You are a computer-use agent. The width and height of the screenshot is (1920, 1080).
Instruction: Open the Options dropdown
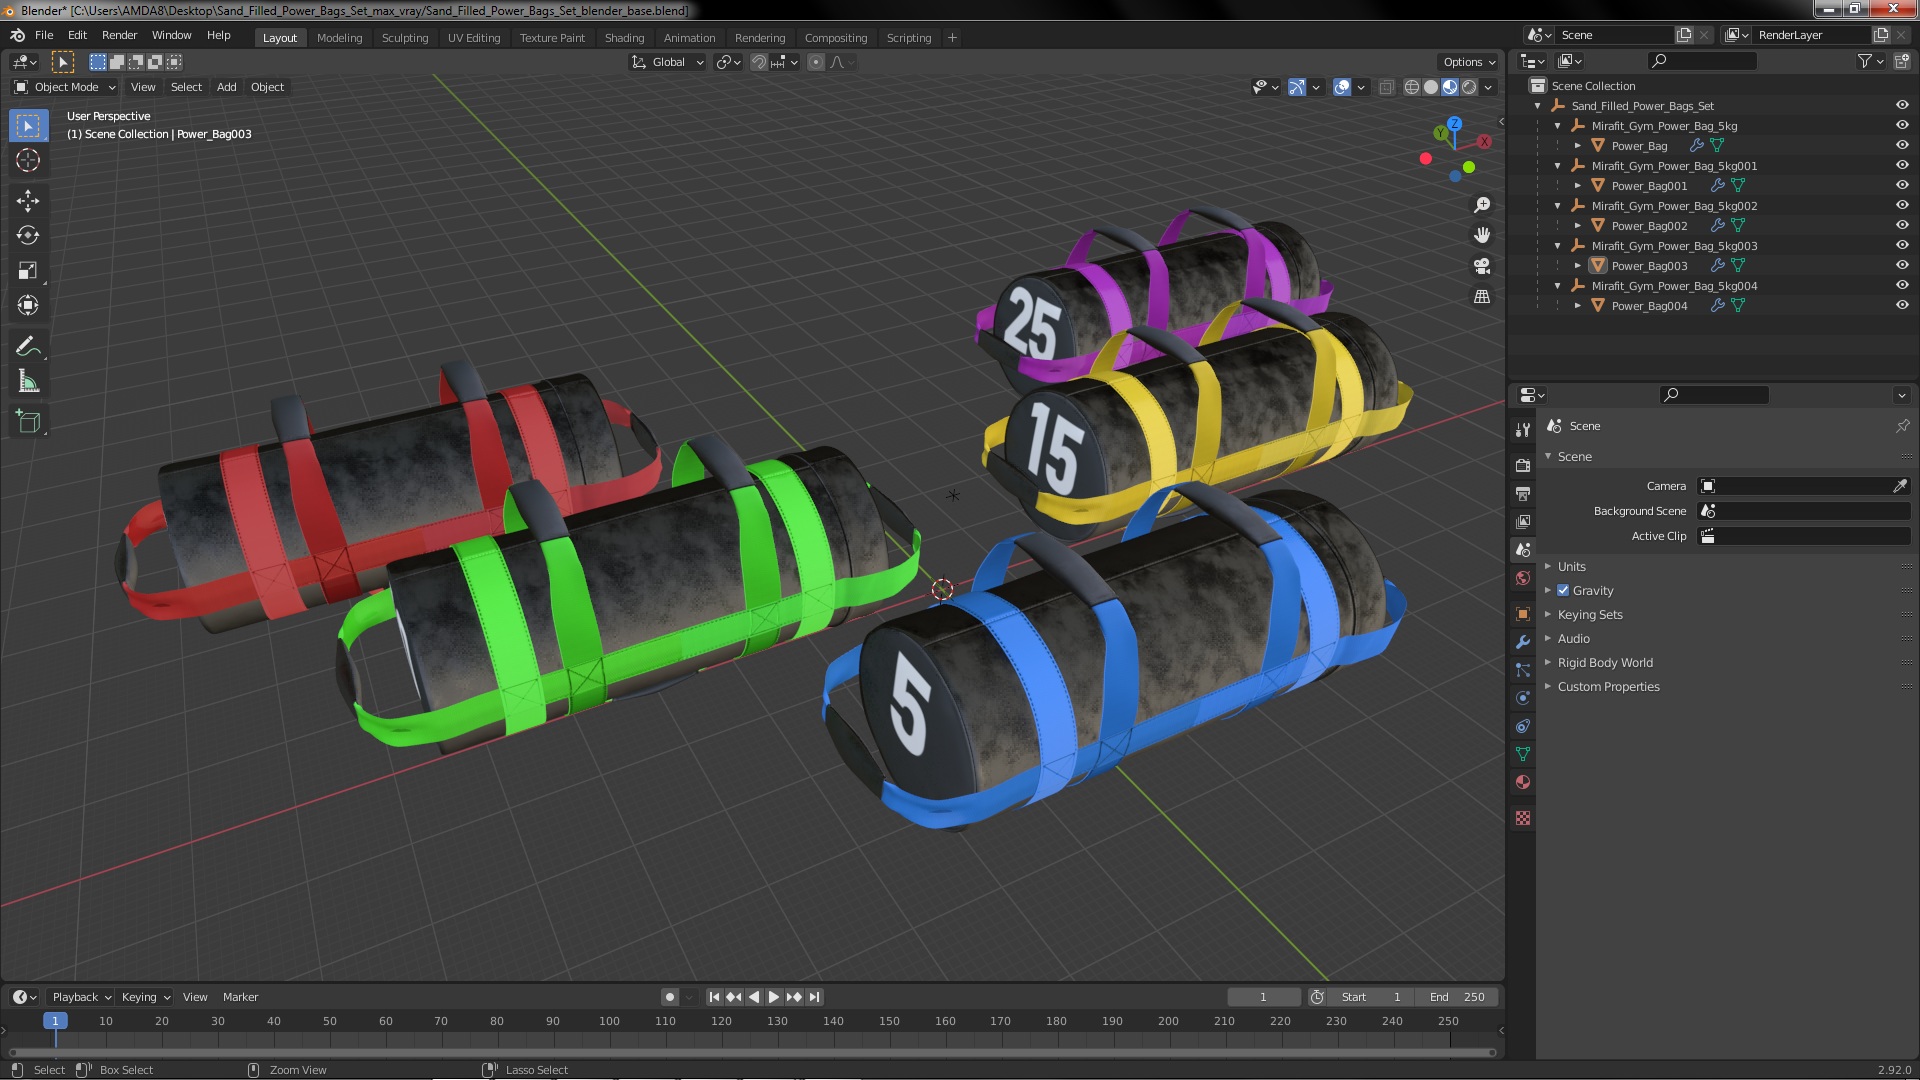pyautogui.click(x=1468, y=62)
